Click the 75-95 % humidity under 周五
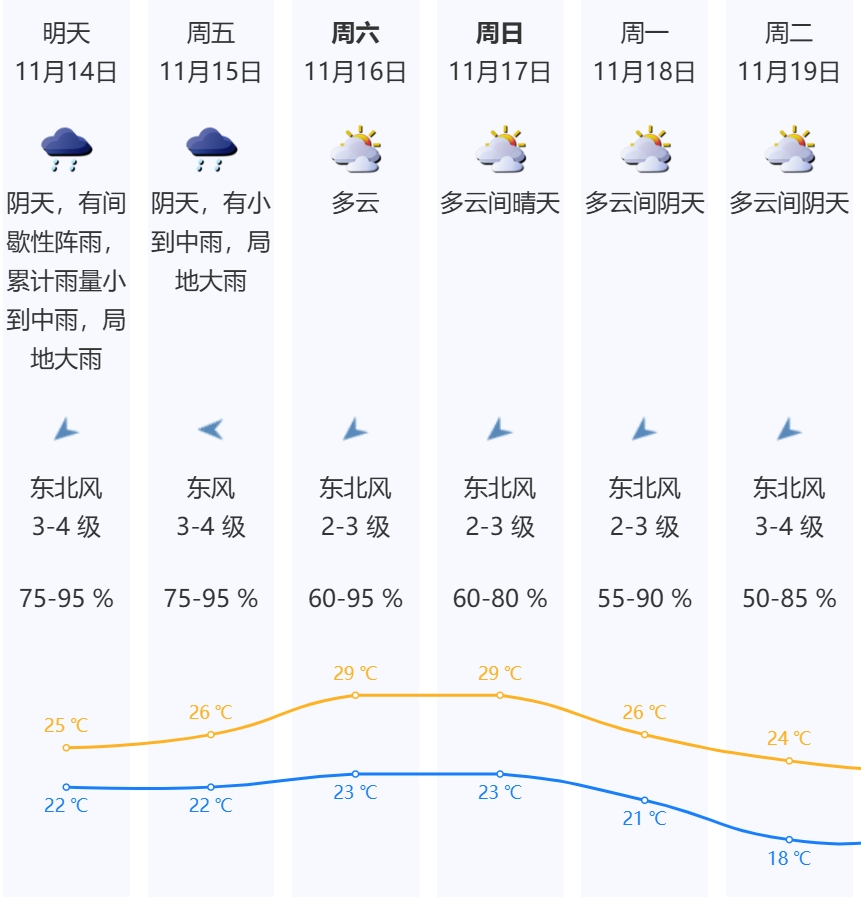This screenshot has width=861, height=897. pyautogui.click(x=211, y=599)
